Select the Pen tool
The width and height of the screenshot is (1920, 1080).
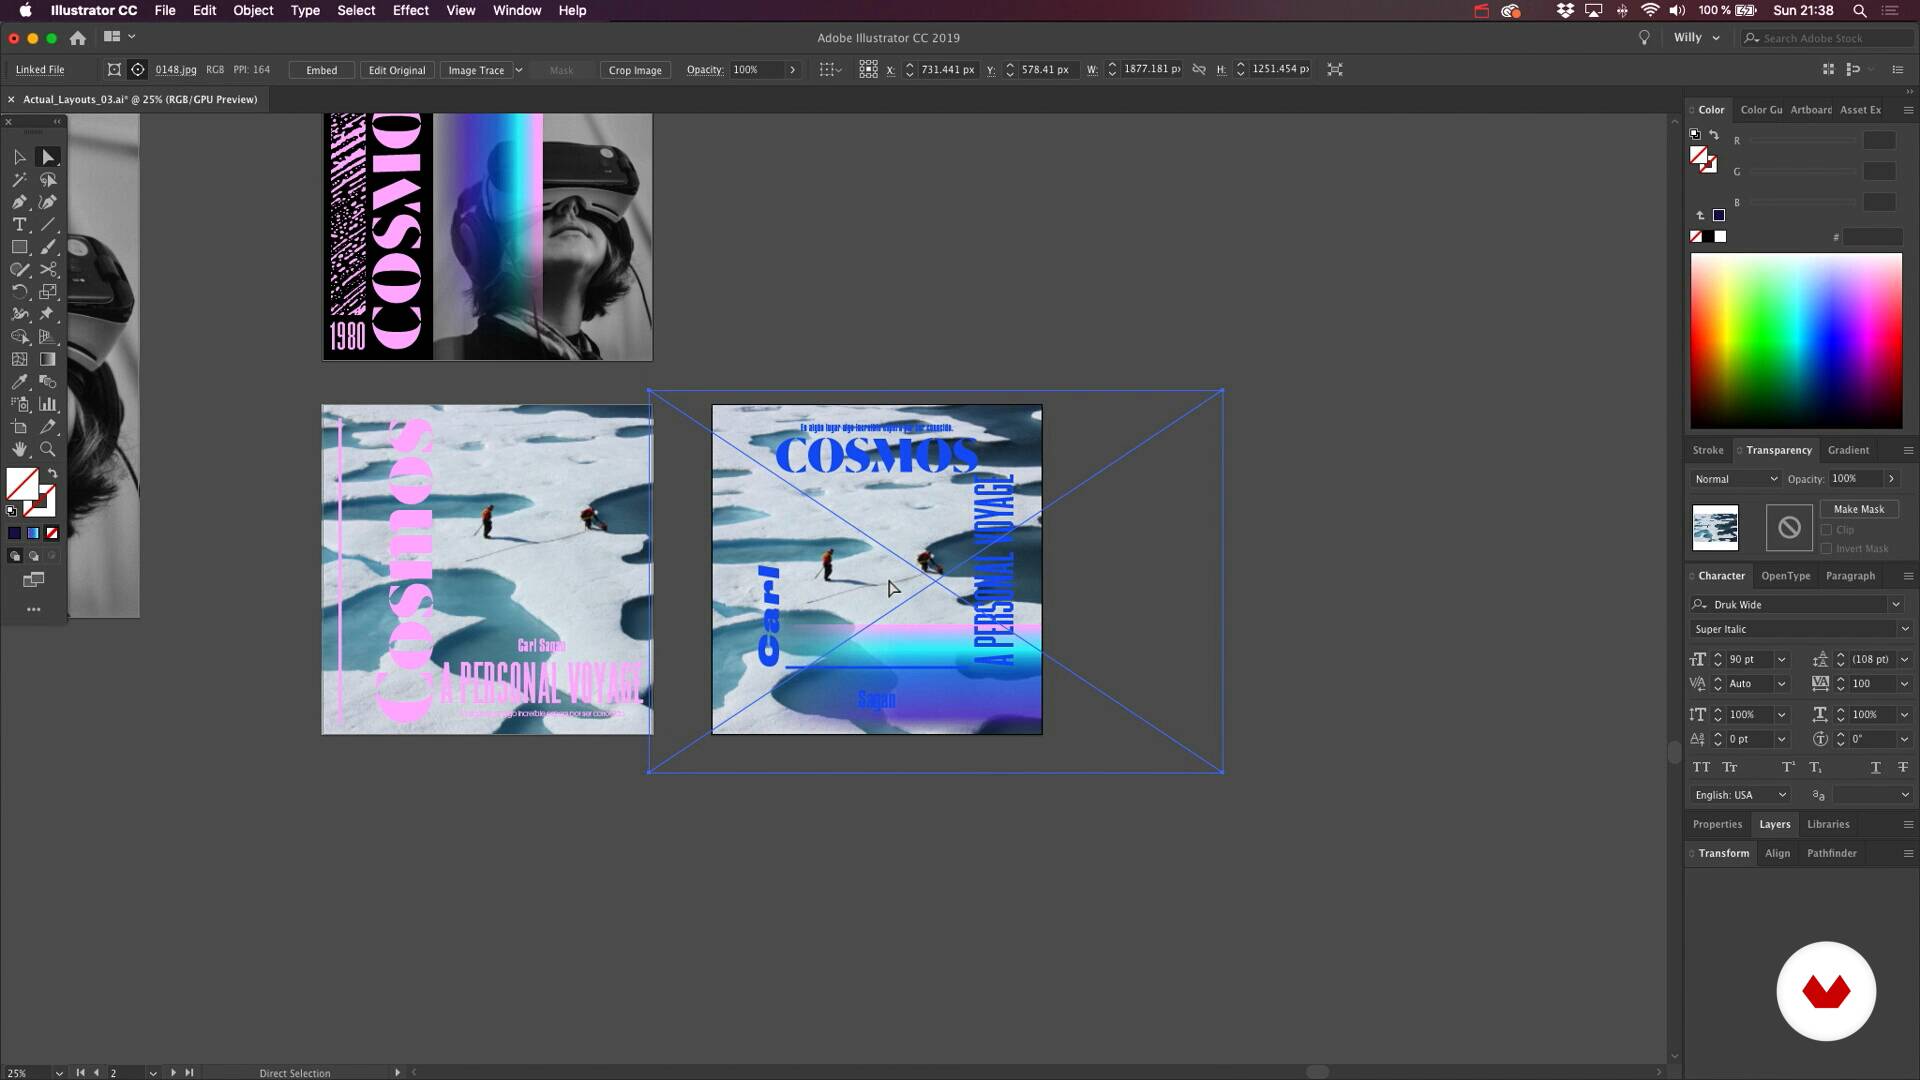(19, 202)
